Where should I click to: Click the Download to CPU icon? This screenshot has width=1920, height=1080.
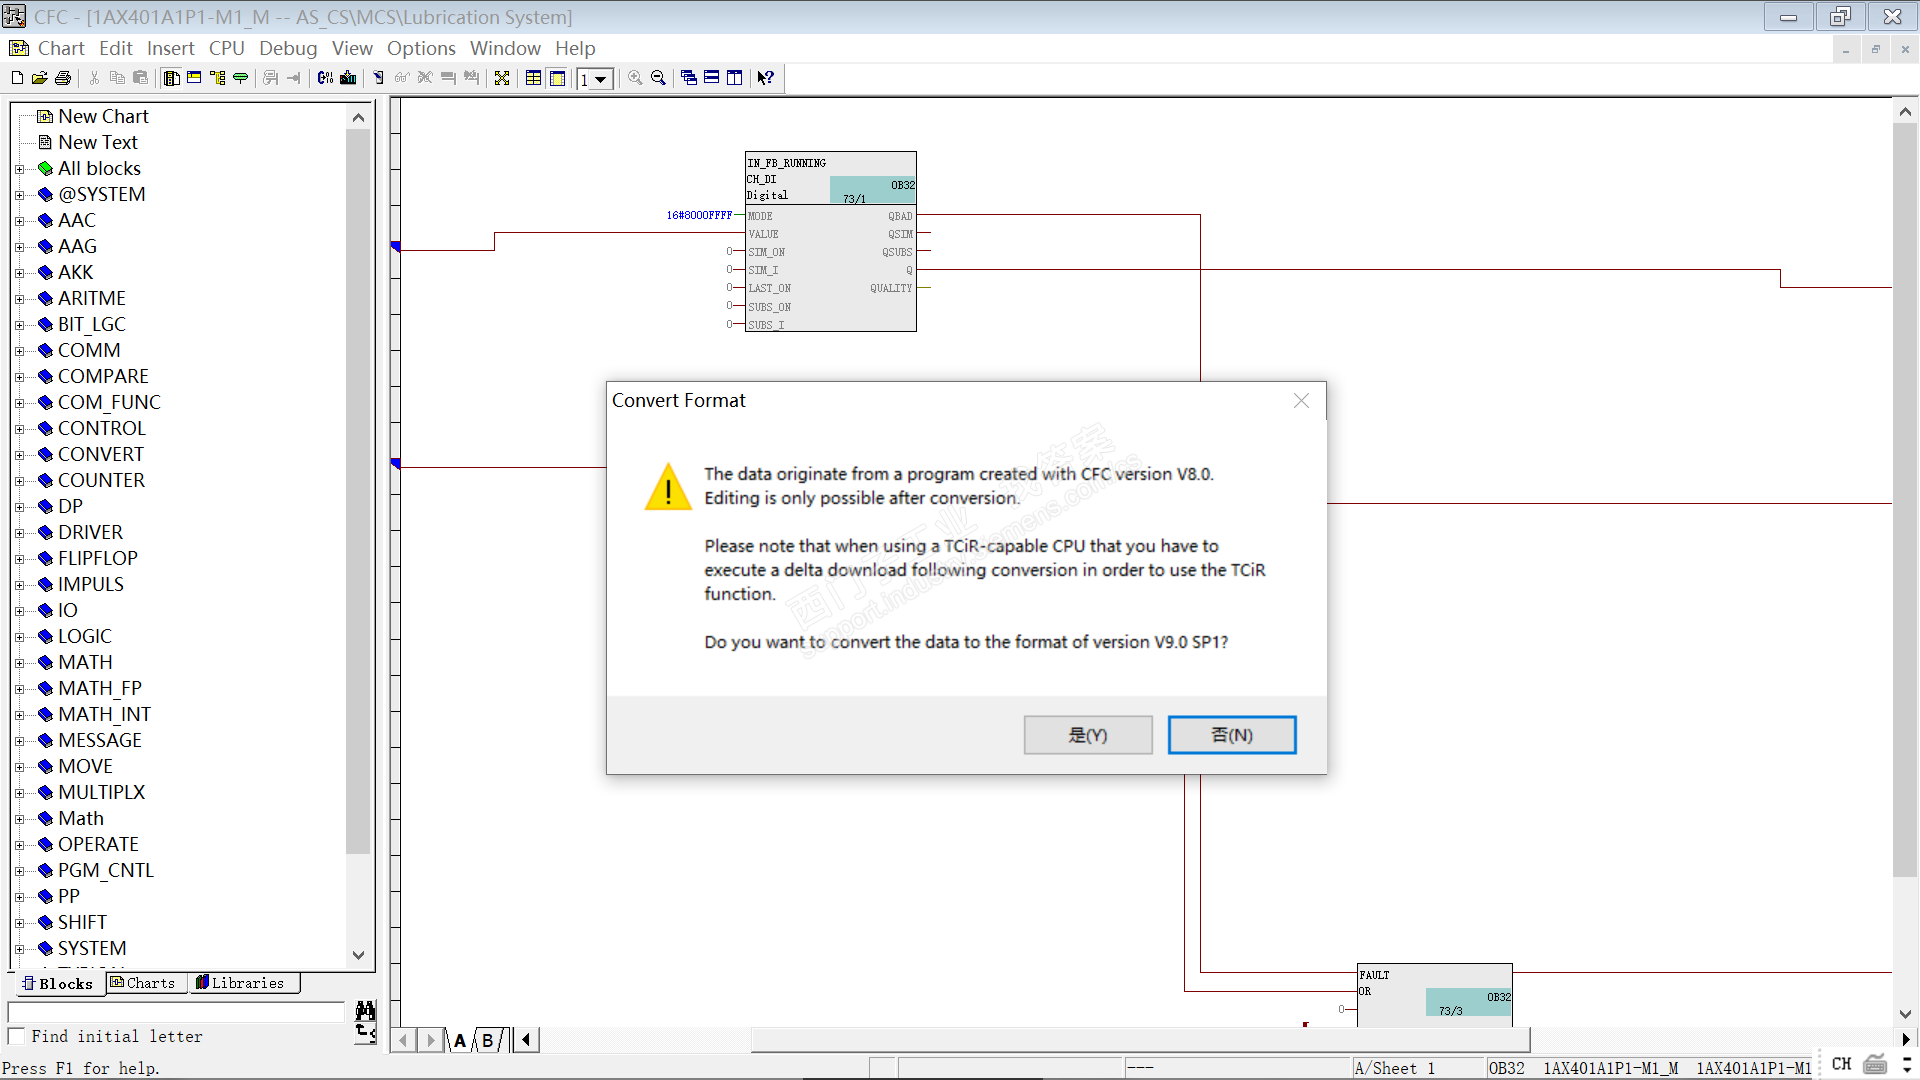coord(348,78)
